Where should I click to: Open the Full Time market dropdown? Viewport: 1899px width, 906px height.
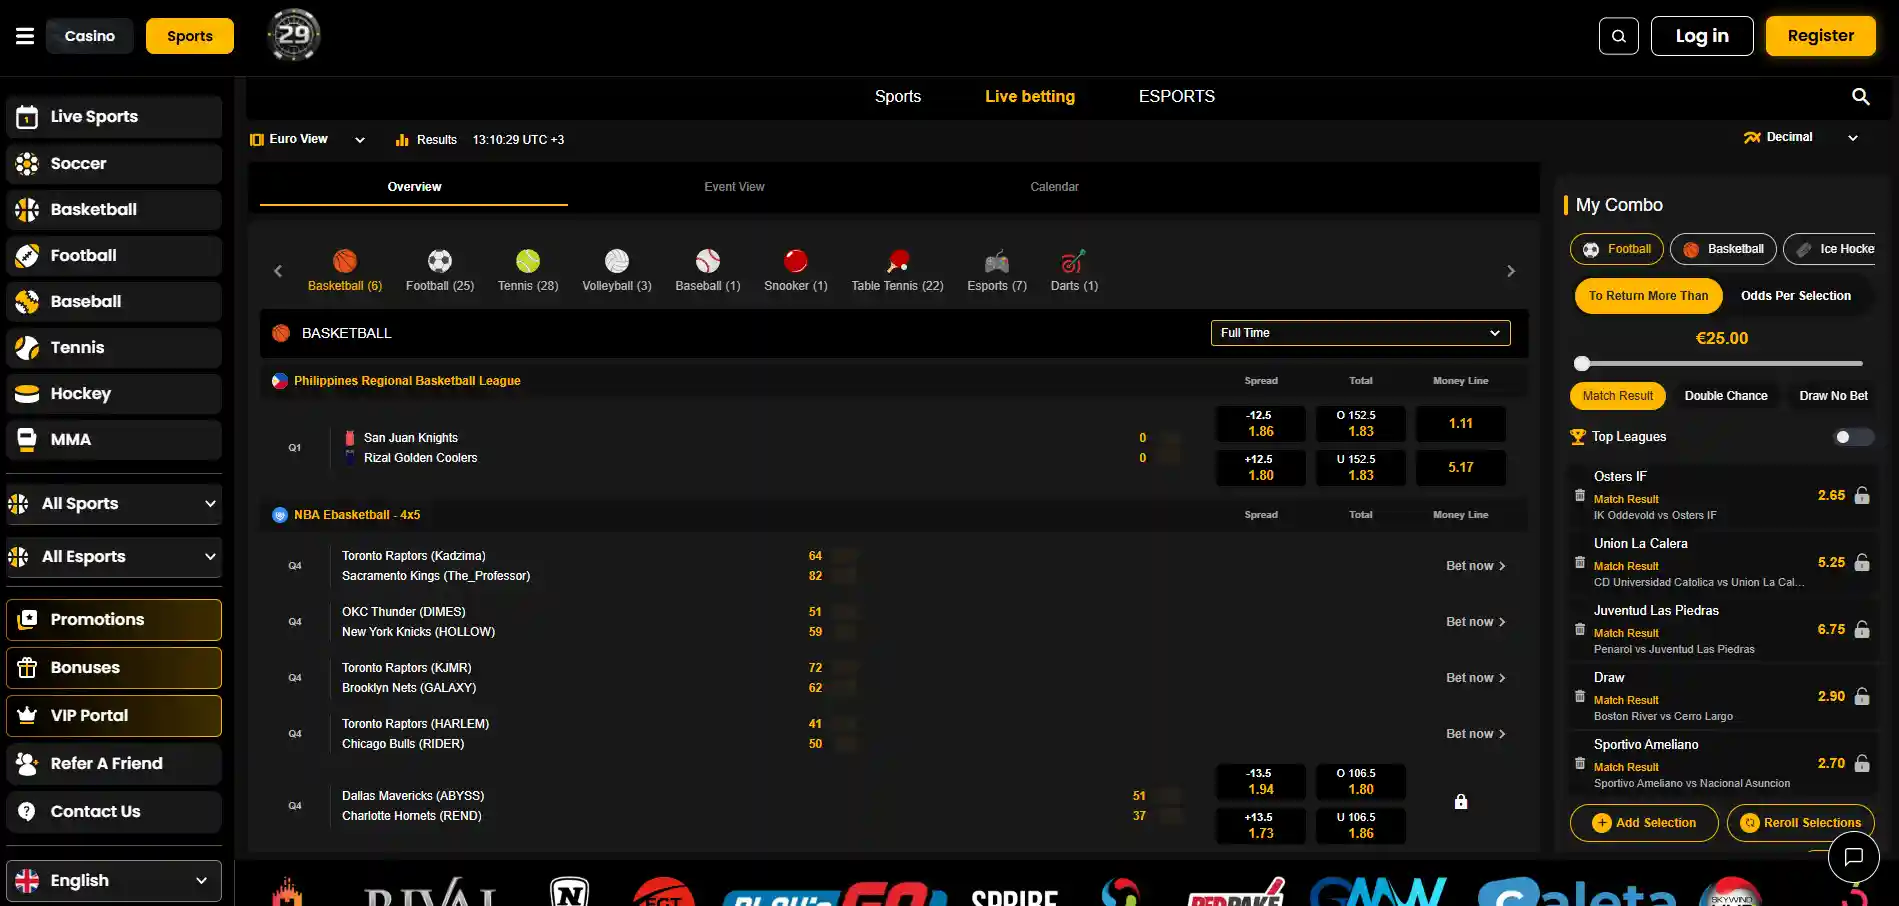pyautogui.click(x=1360, y=333)
